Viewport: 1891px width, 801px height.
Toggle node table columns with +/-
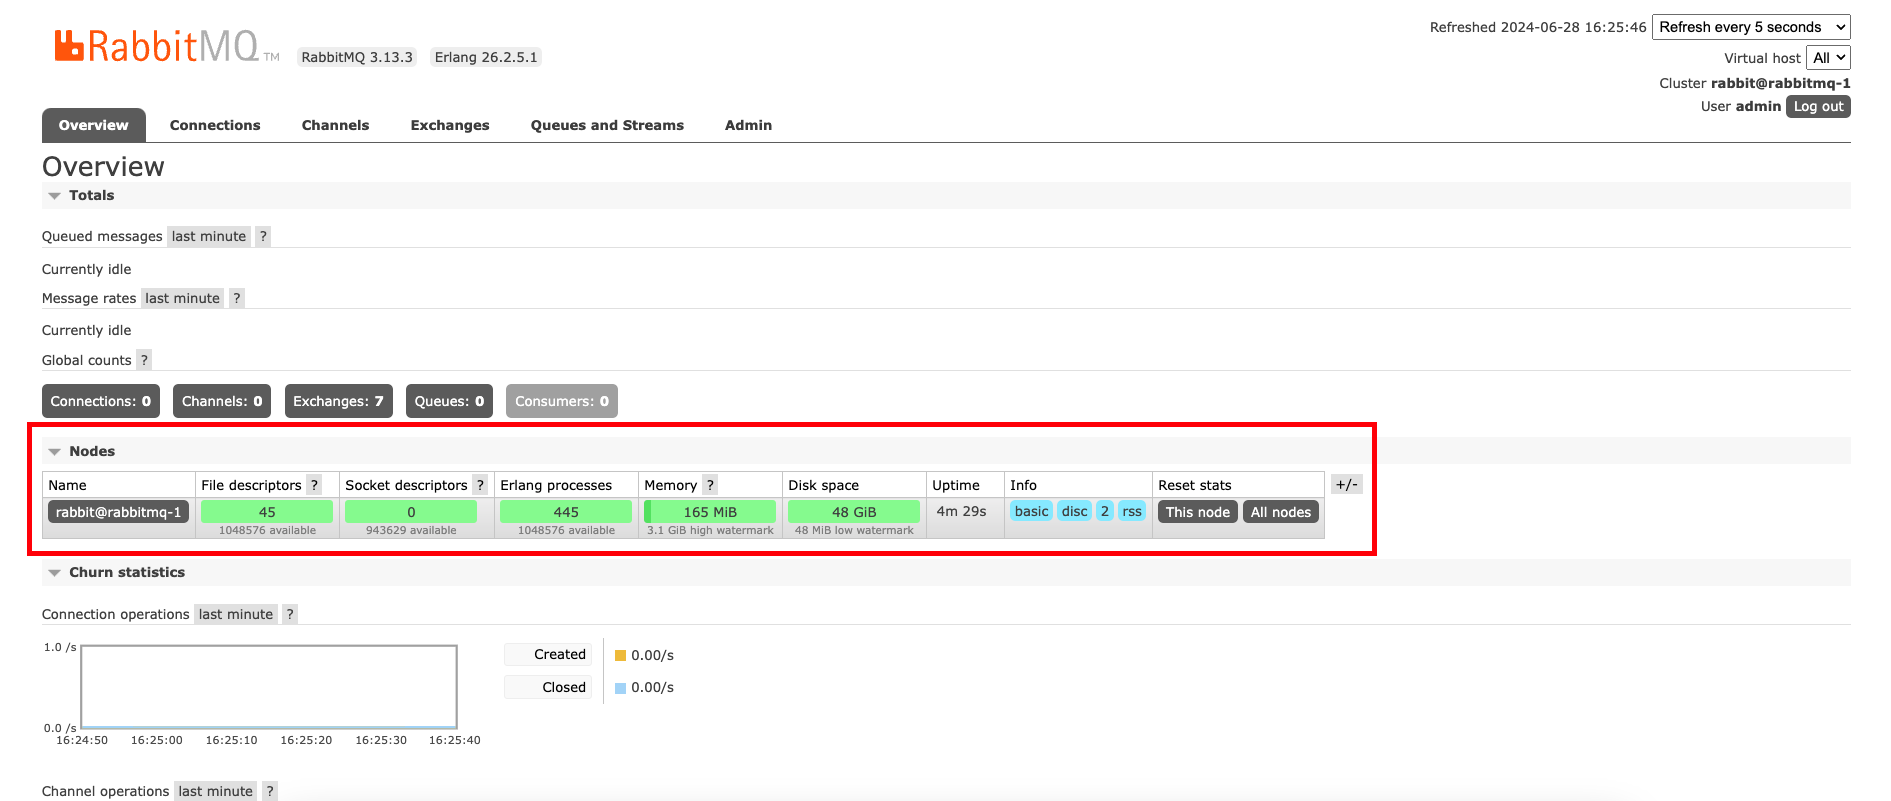[1347, 484]
